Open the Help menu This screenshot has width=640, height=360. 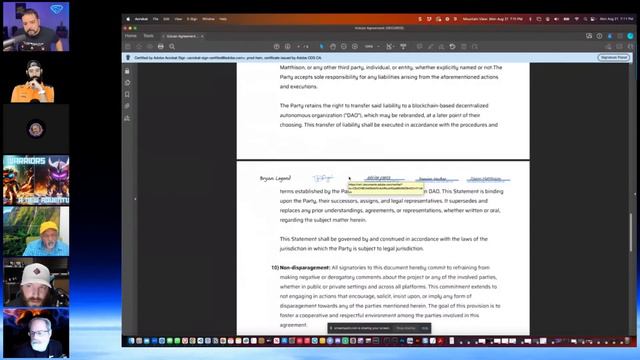pyautogui.click(x=223, y=19)
